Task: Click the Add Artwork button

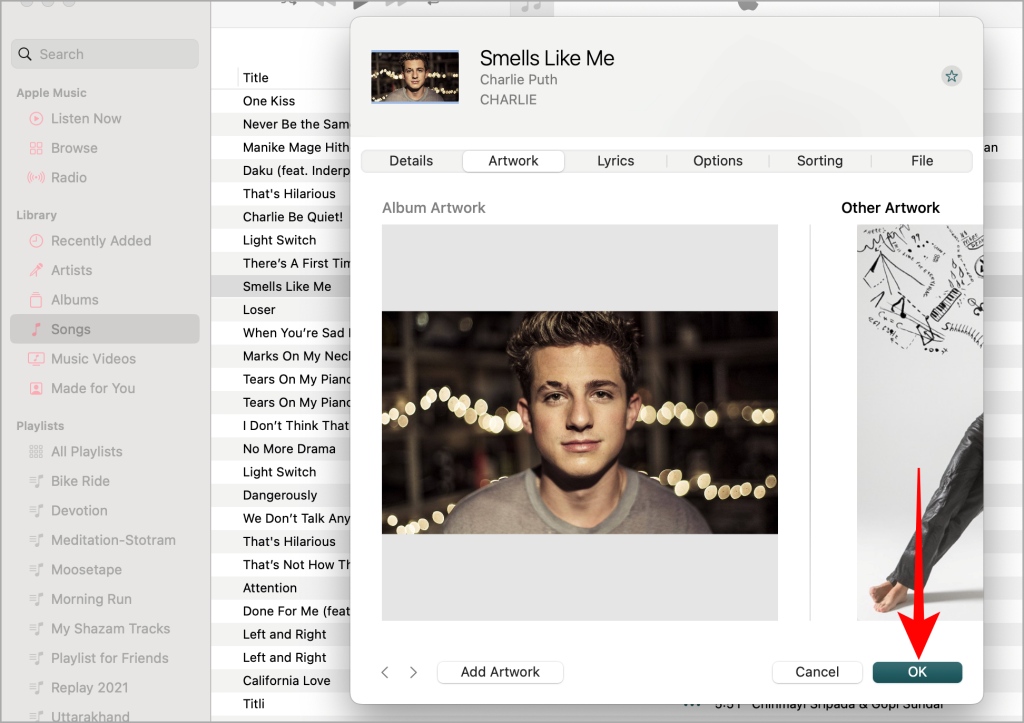Action: pos(500,672)
